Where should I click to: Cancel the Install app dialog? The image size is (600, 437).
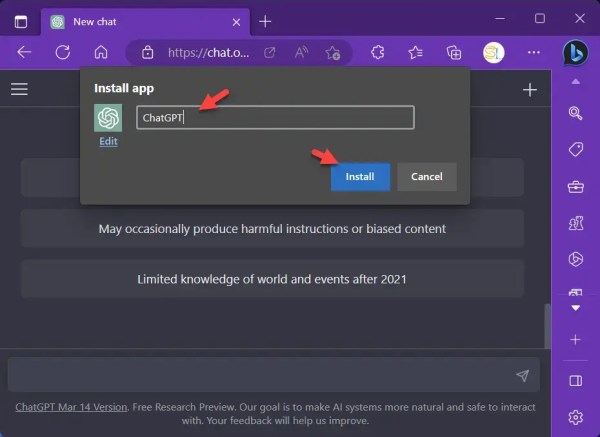pos(427,176)
